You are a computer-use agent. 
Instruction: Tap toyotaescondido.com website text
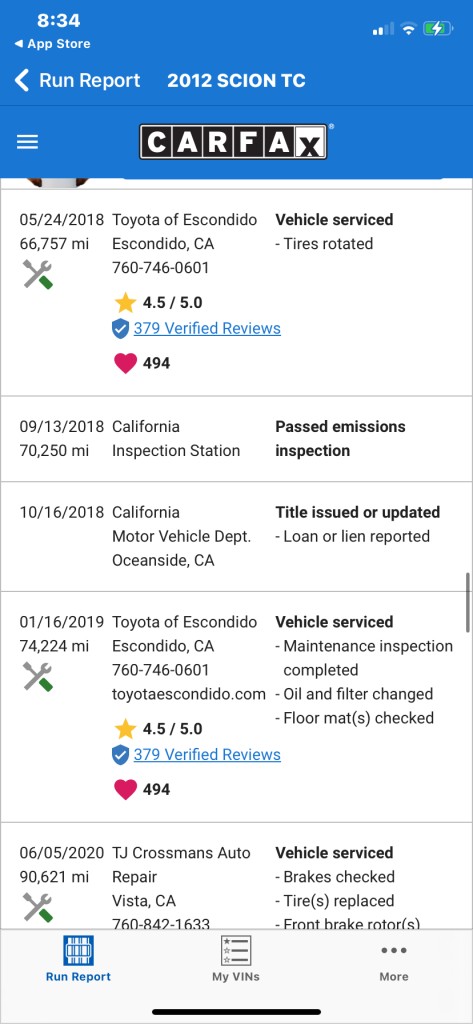[189, 694]
